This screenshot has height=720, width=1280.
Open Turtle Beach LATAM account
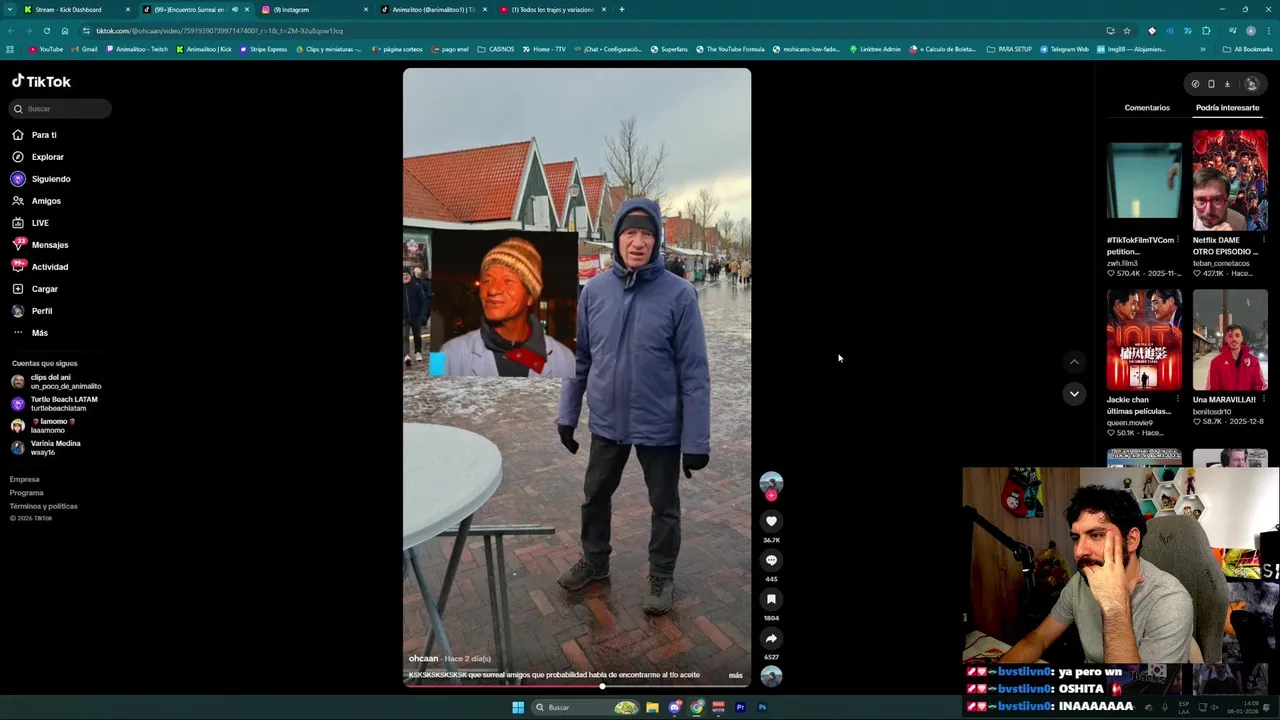tap(55, 404)
